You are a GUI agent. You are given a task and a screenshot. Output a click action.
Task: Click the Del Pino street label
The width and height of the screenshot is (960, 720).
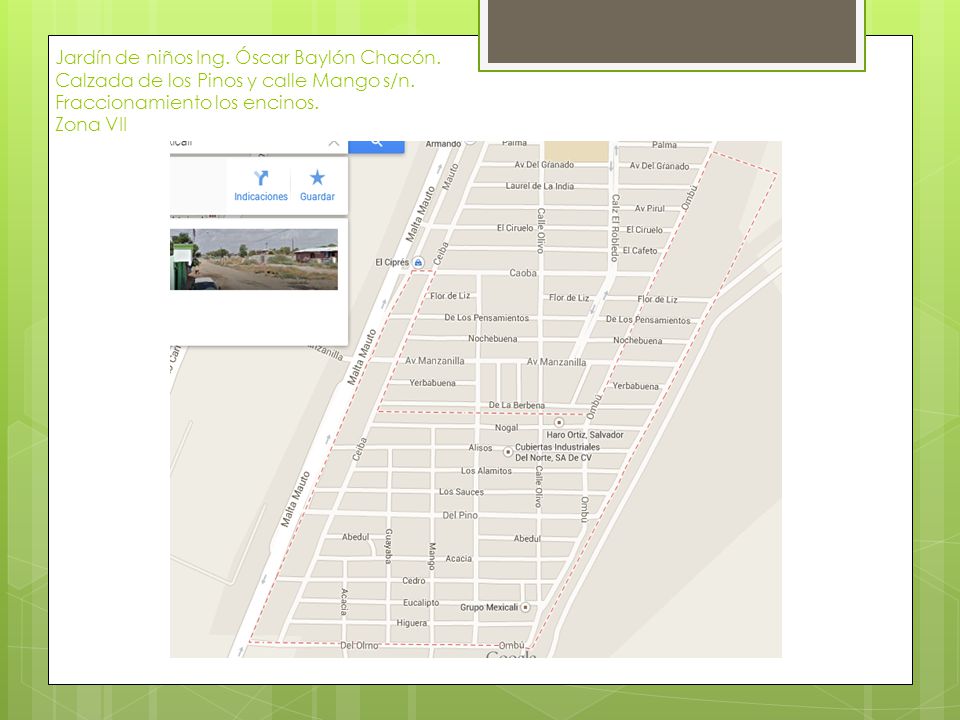coord(460,516)
